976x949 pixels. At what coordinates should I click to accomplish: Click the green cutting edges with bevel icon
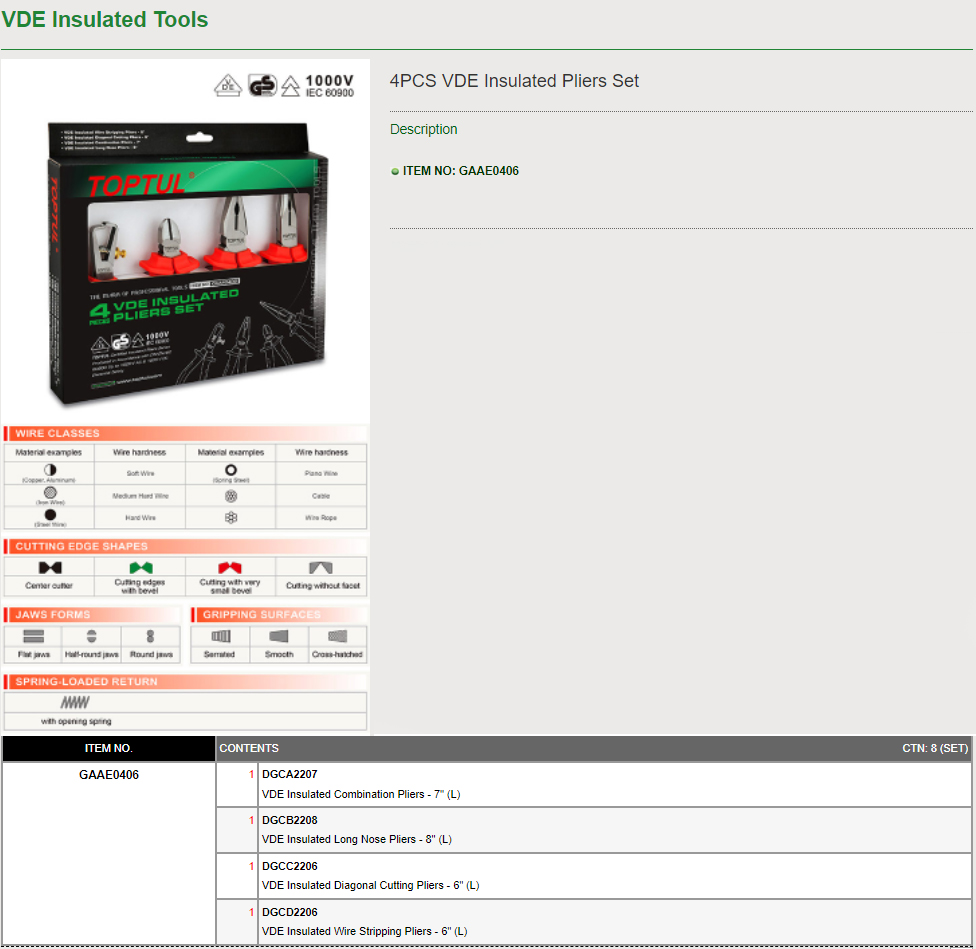[141, 568]
